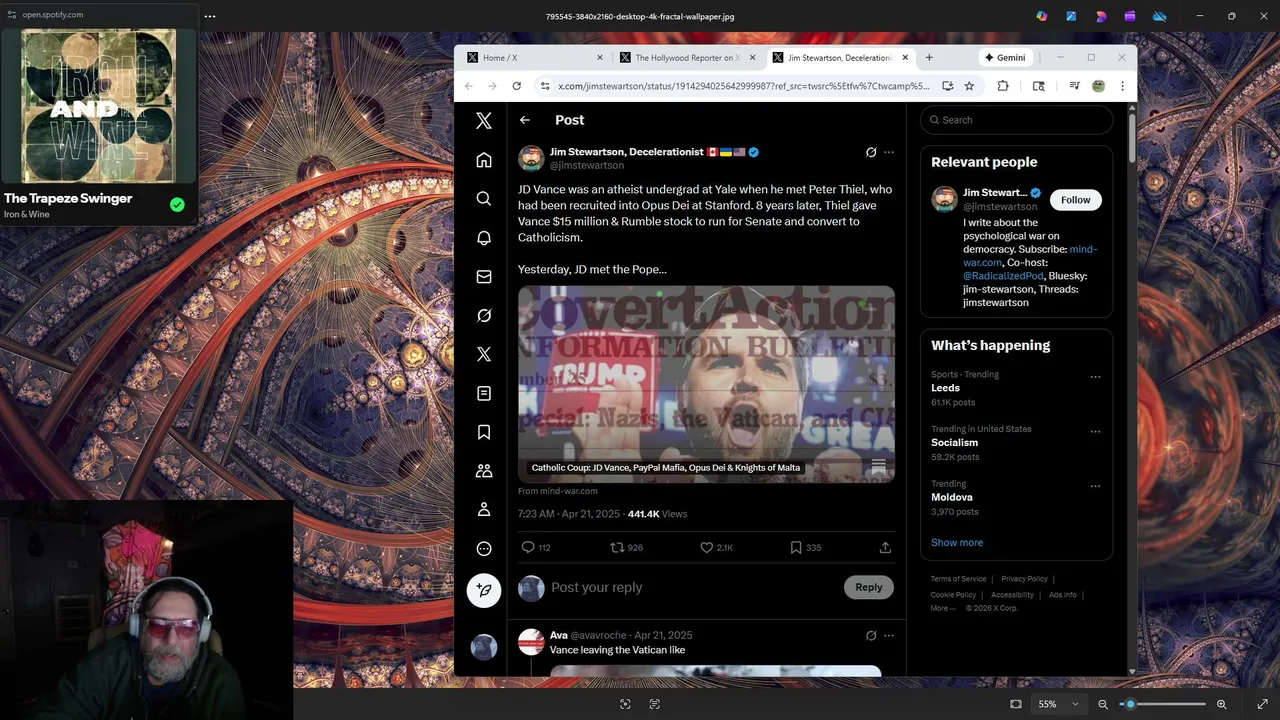Image resolution: width=1280 pixels, height=720 pixels.
Task: Open Spotify mini player three-dot menu
Action: pyautogui.click(x=209, y=16)
